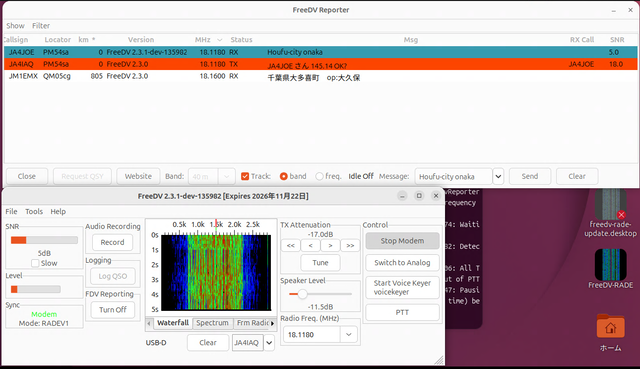
Task: Click the Log QSO button
Action: (113, 276)
